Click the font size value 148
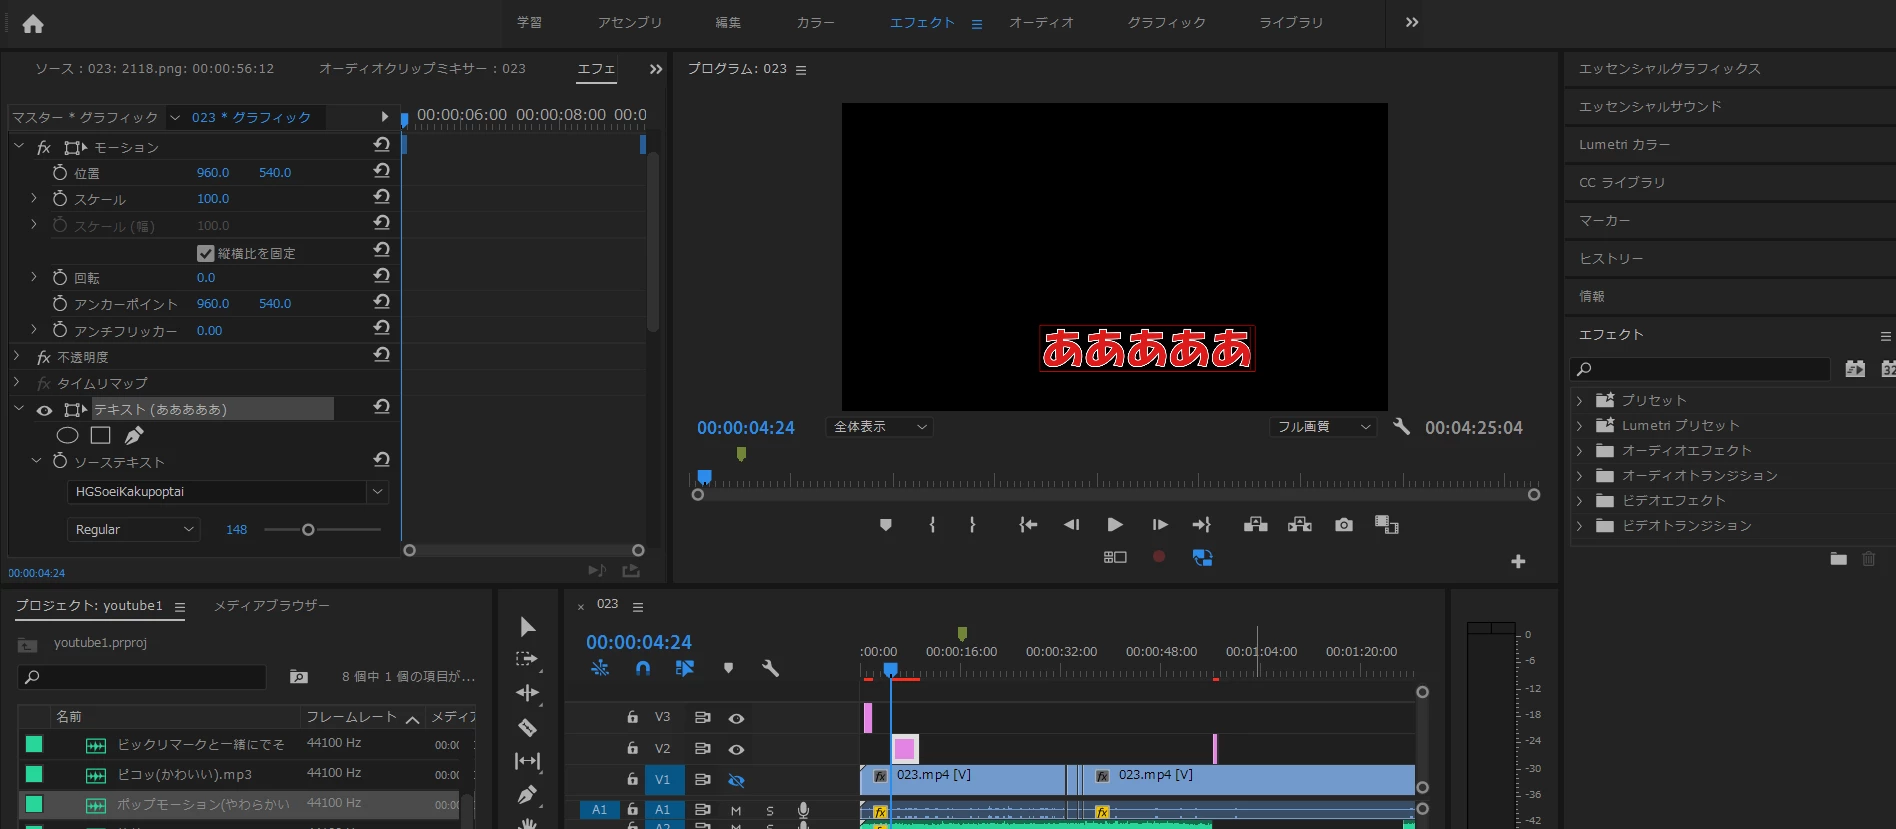 (237, 529)
